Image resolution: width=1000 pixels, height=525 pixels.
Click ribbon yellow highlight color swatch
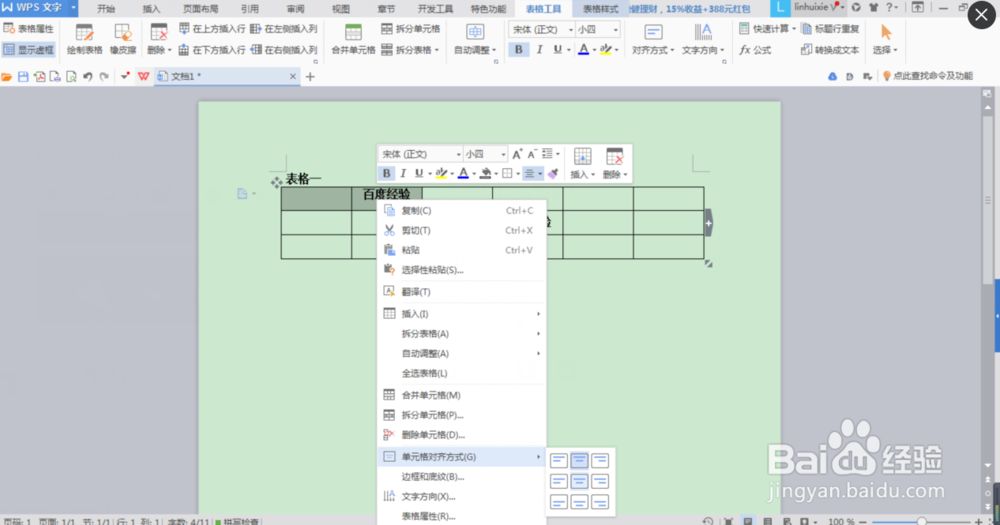click(x=605, y=49)
